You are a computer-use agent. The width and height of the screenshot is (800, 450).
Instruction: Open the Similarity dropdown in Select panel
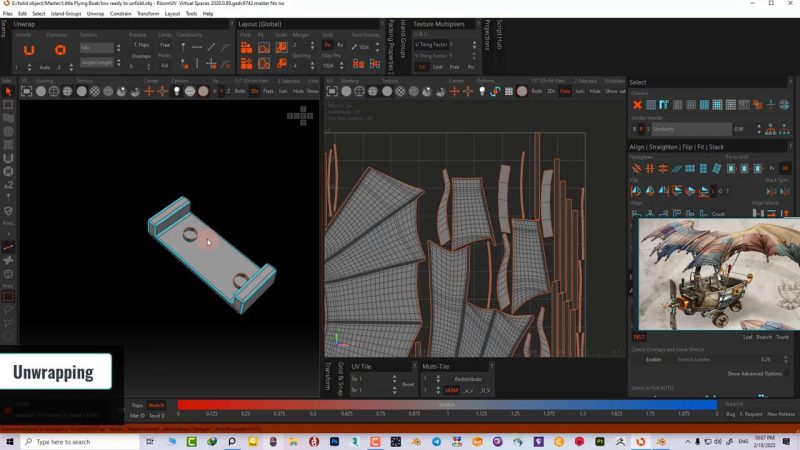690,129
